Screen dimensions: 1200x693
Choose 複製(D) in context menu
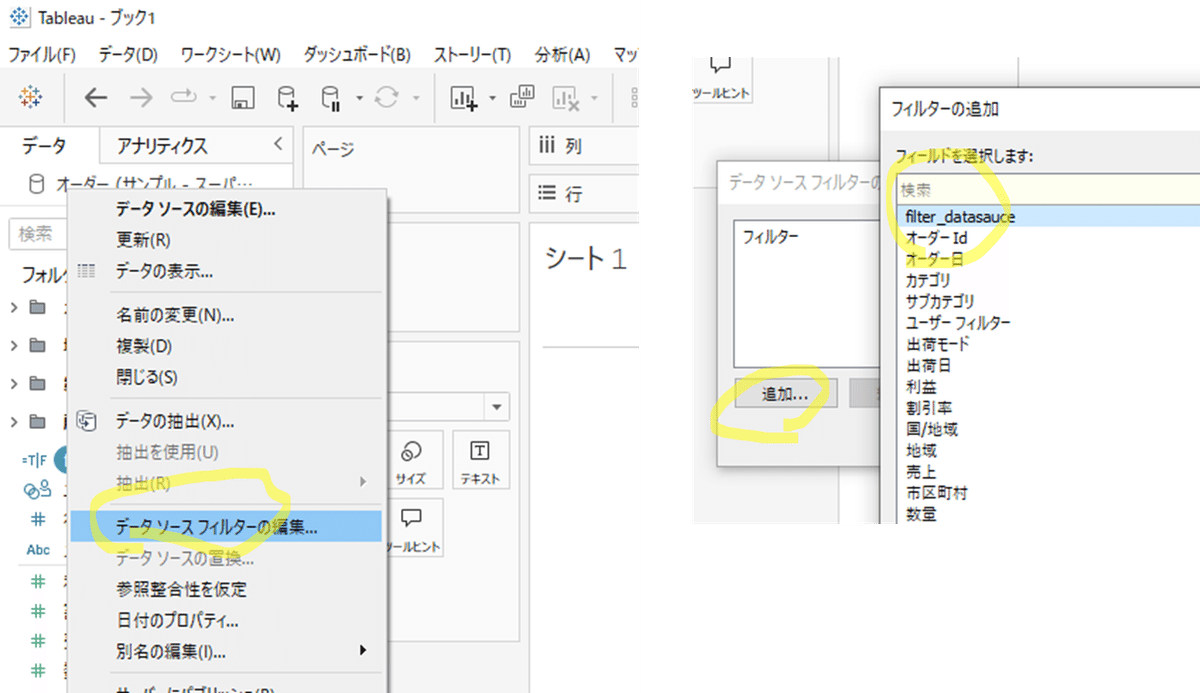click(x=225, y=347)
